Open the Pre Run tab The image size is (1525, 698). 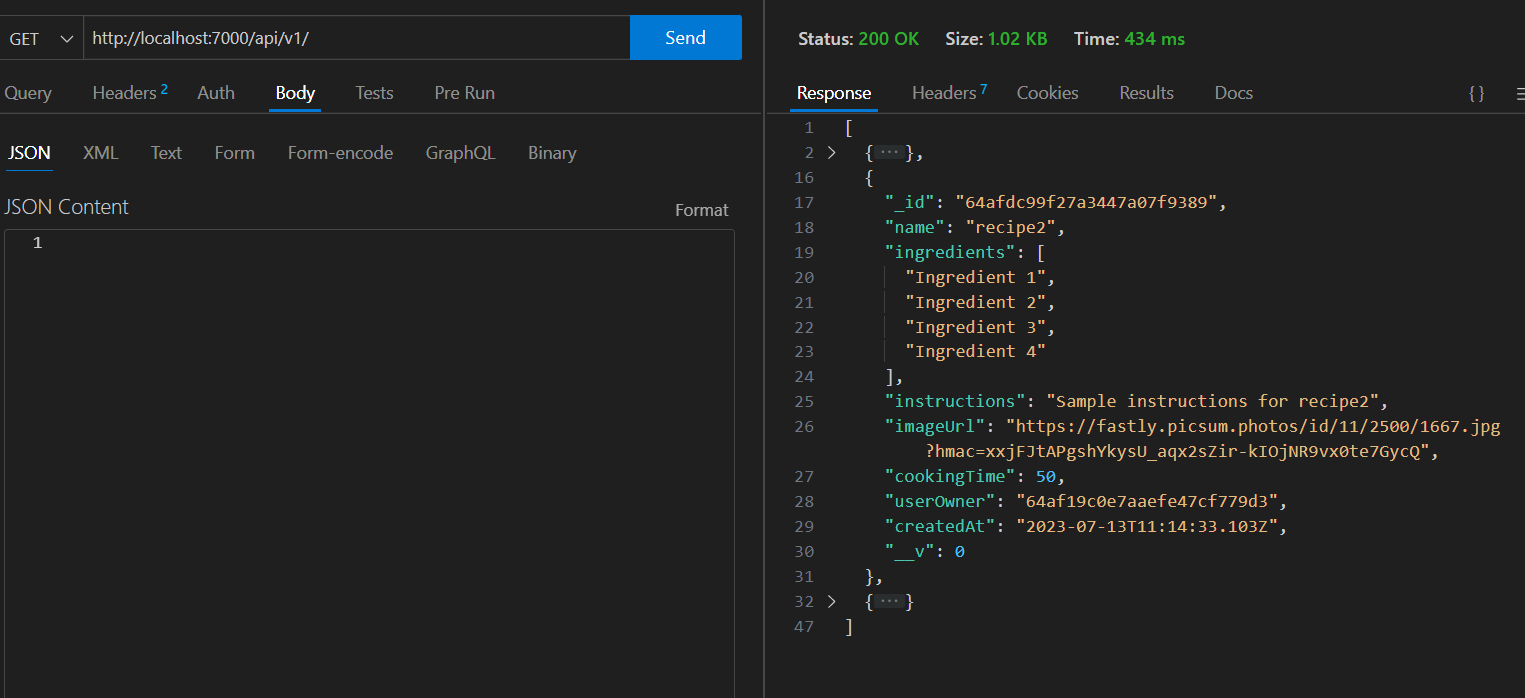[464, 93]
